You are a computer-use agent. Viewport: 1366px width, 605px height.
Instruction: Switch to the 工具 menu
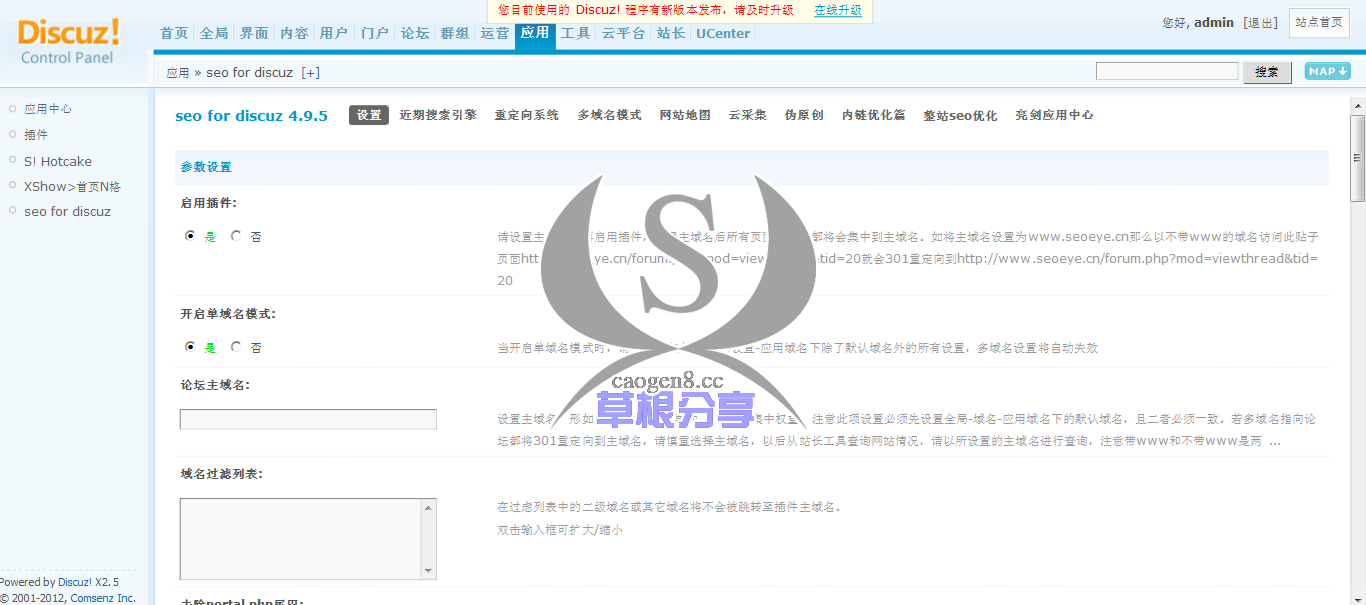tap(575, 33)
